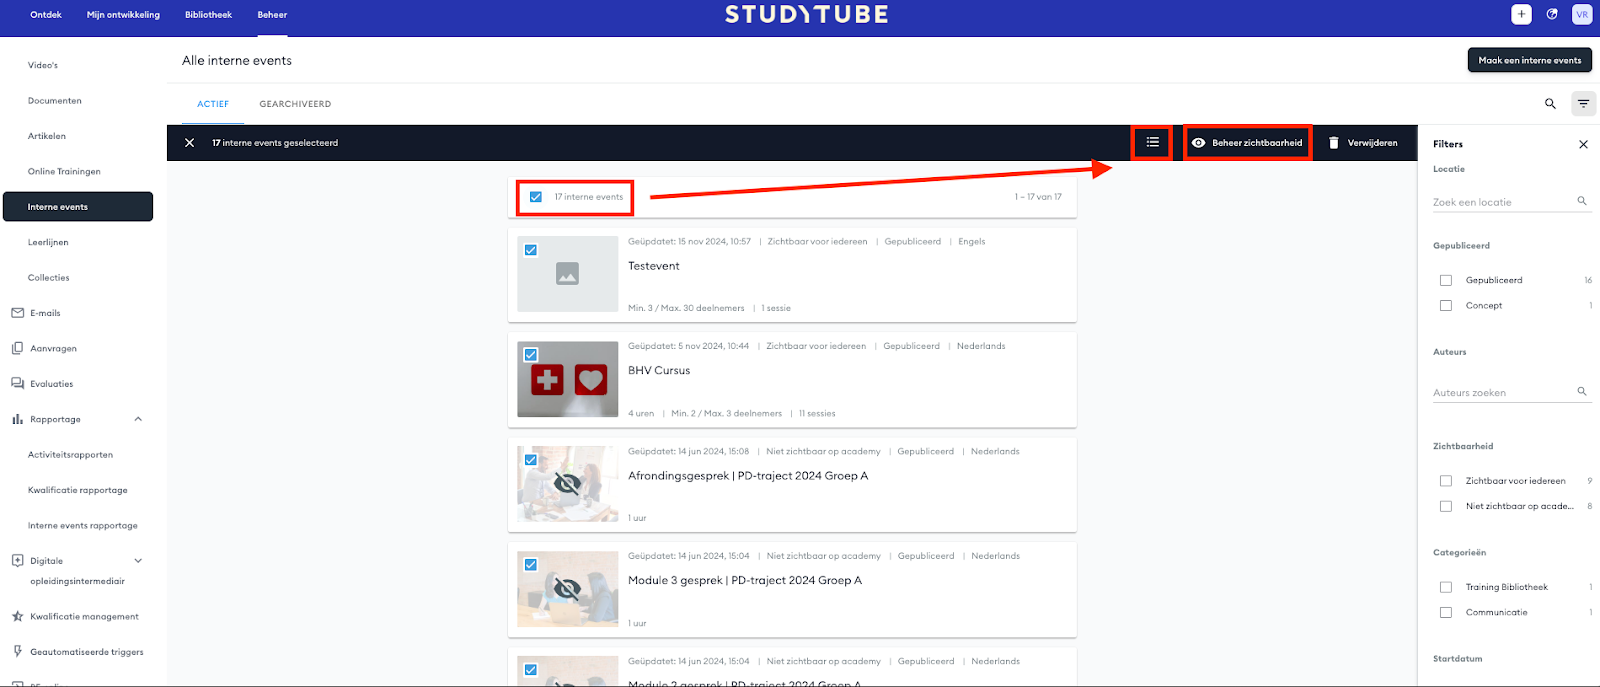The image size is (1600, 687).
Task: Open Interne events rapportage
Action: [83, 526]
